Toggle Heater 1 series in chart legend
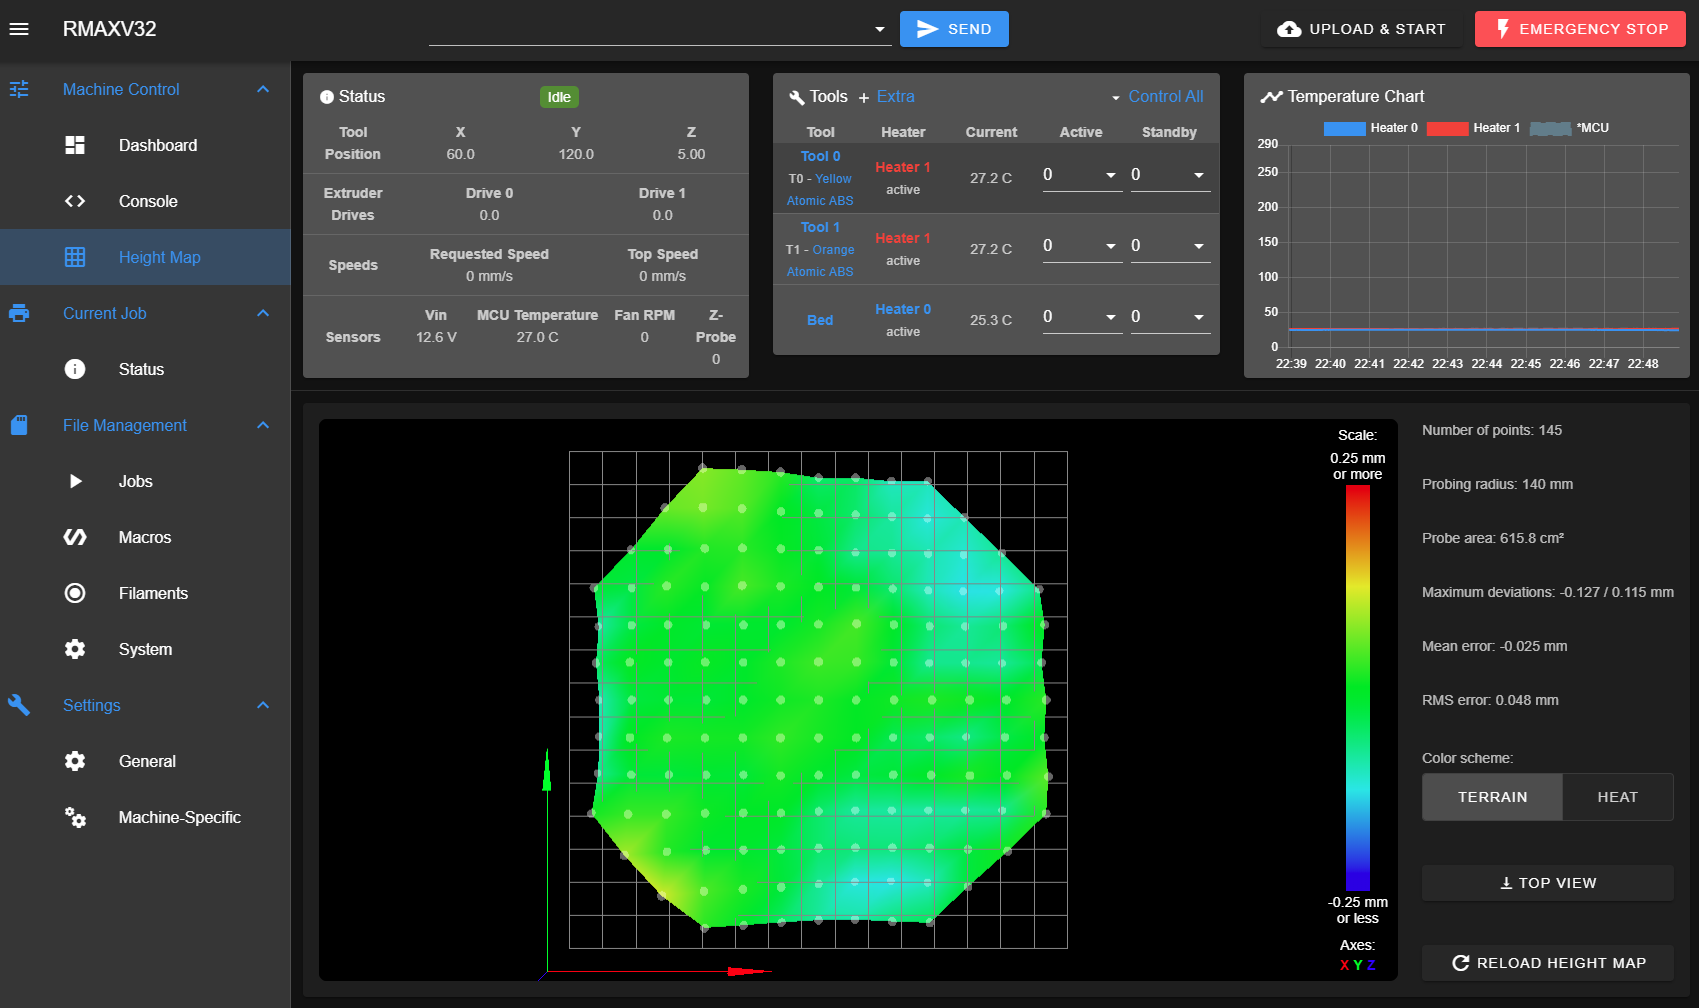 [1473, 128]
